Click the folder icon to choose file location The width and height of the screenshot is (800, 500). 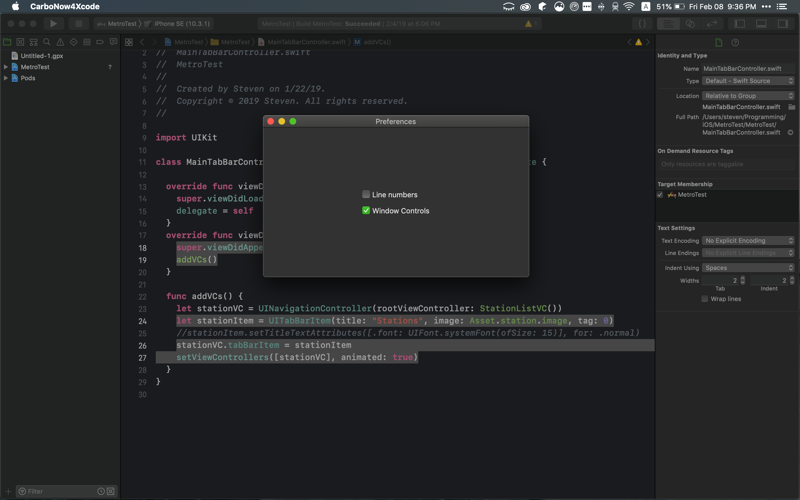coord(791,107)
